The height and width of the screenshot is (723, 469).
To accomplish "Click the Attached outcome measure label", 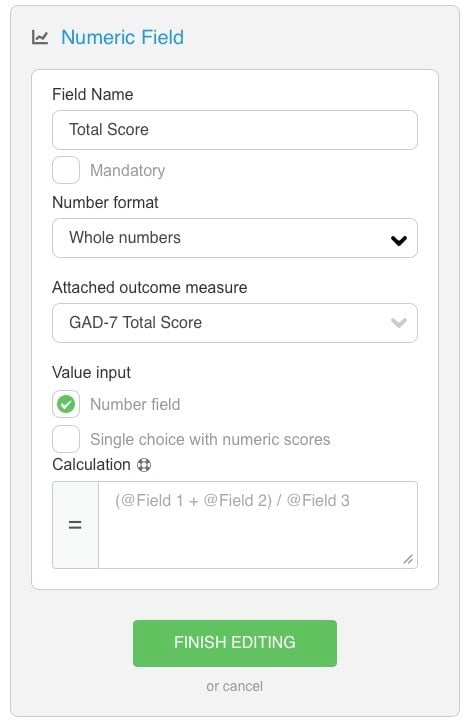I will pos(150,287).
